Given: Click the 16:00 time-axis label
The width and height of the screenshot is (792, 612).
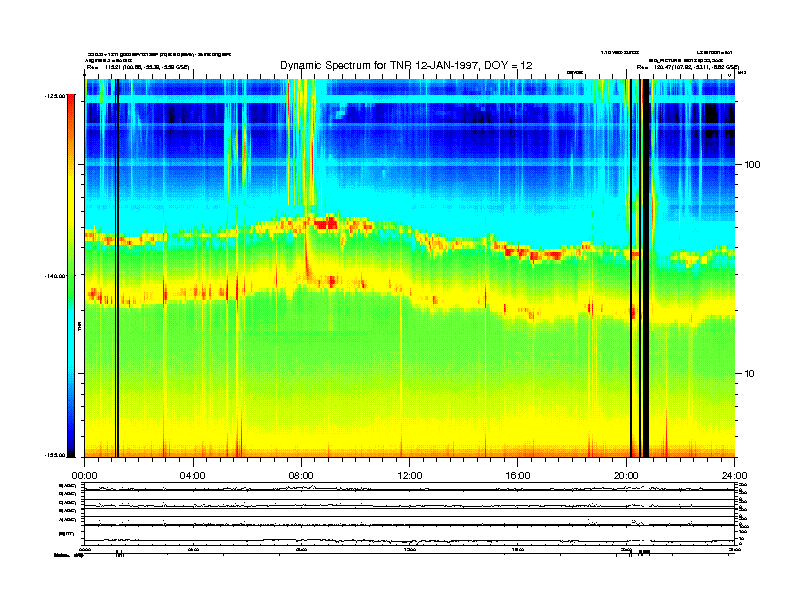Looking at the screenshot, I should point(518,476).
